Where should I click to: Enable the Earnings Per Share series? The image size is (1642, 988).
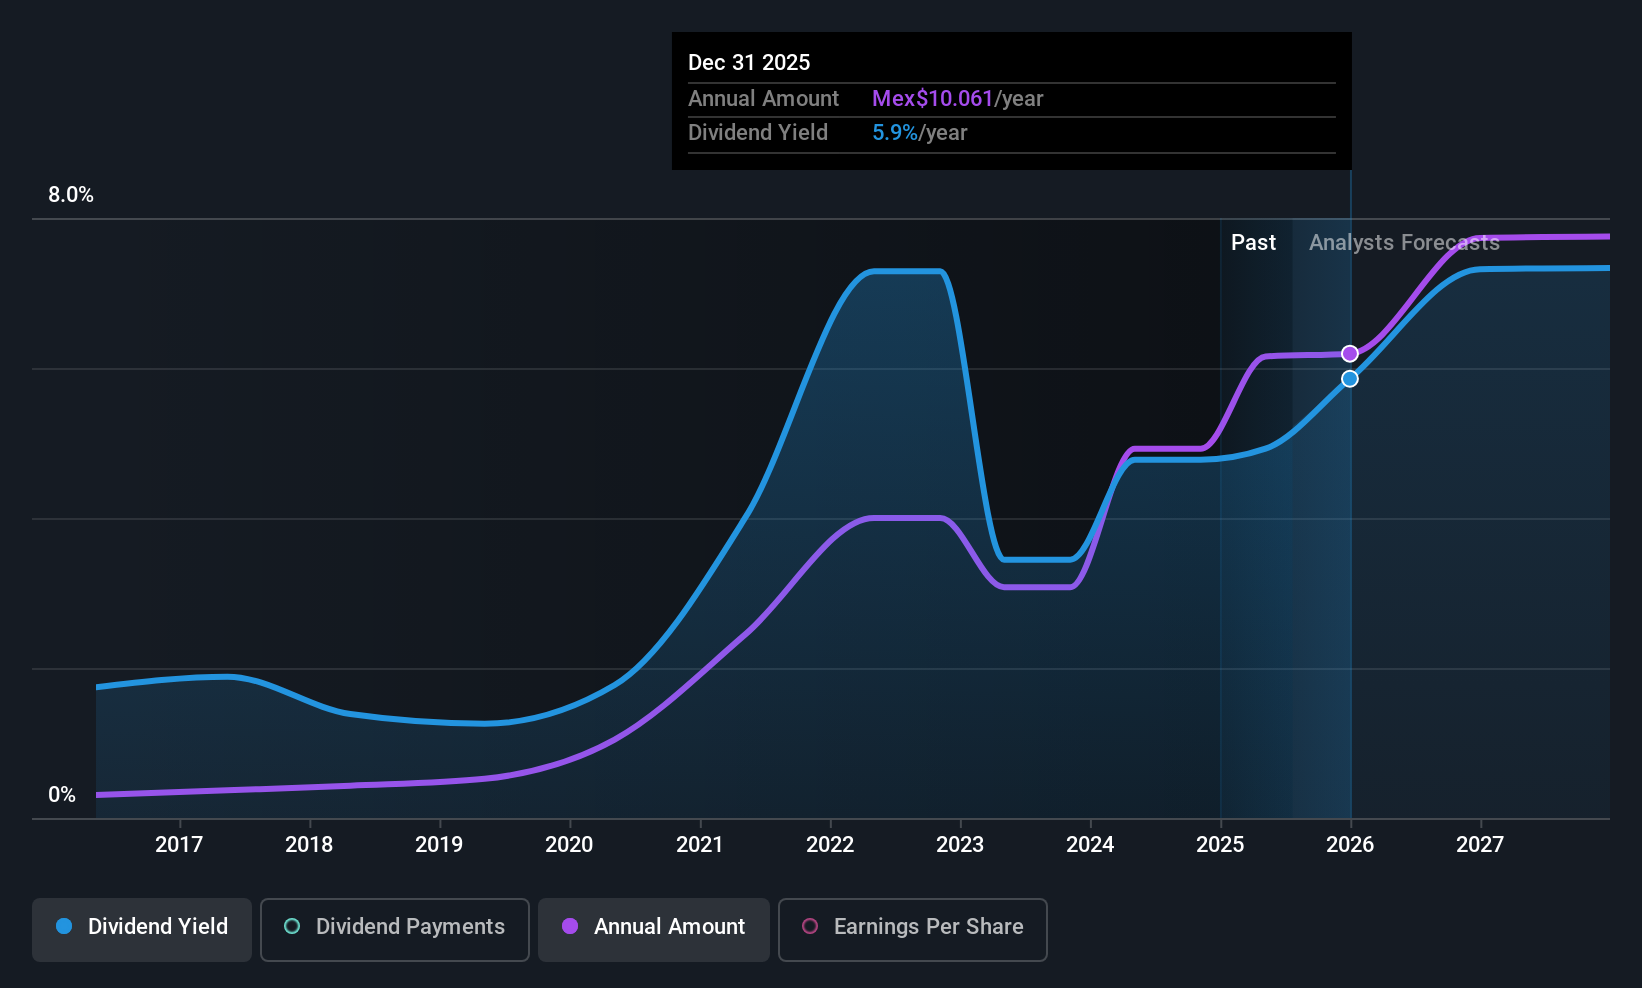[x=913, y=930]
